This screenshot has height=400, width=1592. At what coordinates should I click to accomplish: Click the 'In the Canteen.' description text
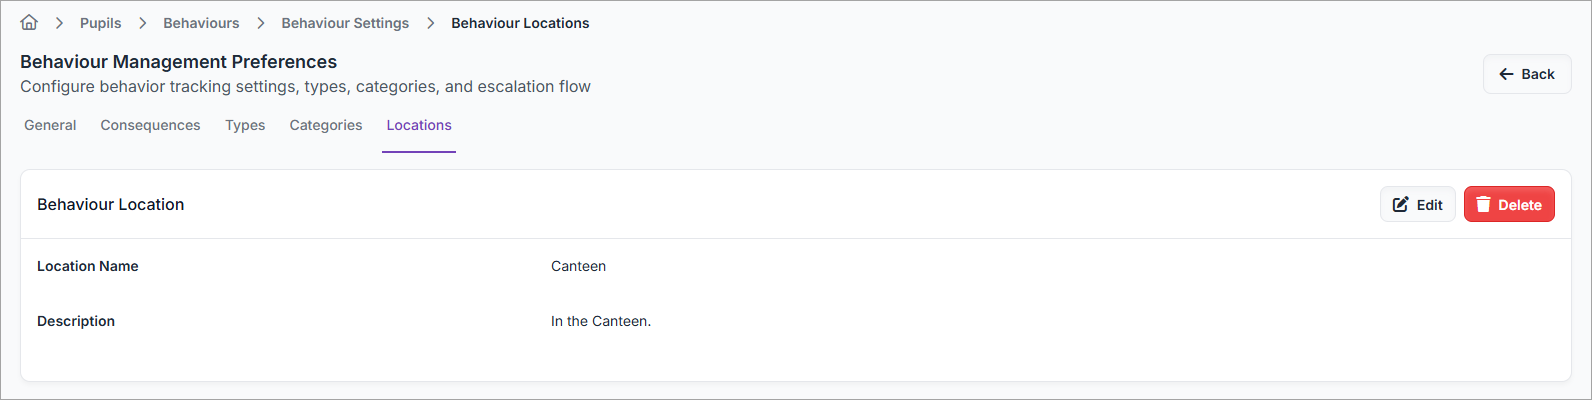click(600, 321)
